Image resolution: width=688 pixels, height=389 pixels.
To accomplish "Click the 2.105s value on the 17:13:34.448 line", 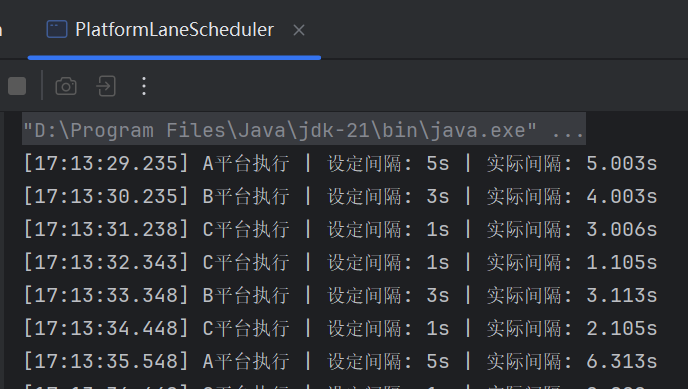I will click(x=621, y=328).
